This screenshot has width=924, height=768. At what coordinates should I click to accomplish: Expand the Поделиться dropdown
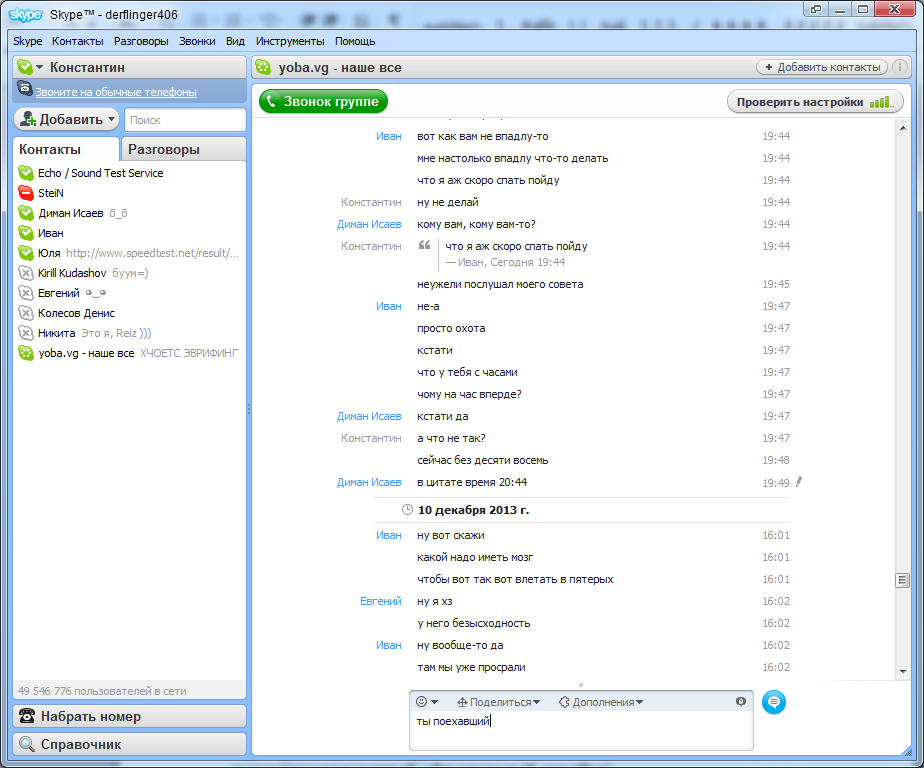(x=499, y=702)
